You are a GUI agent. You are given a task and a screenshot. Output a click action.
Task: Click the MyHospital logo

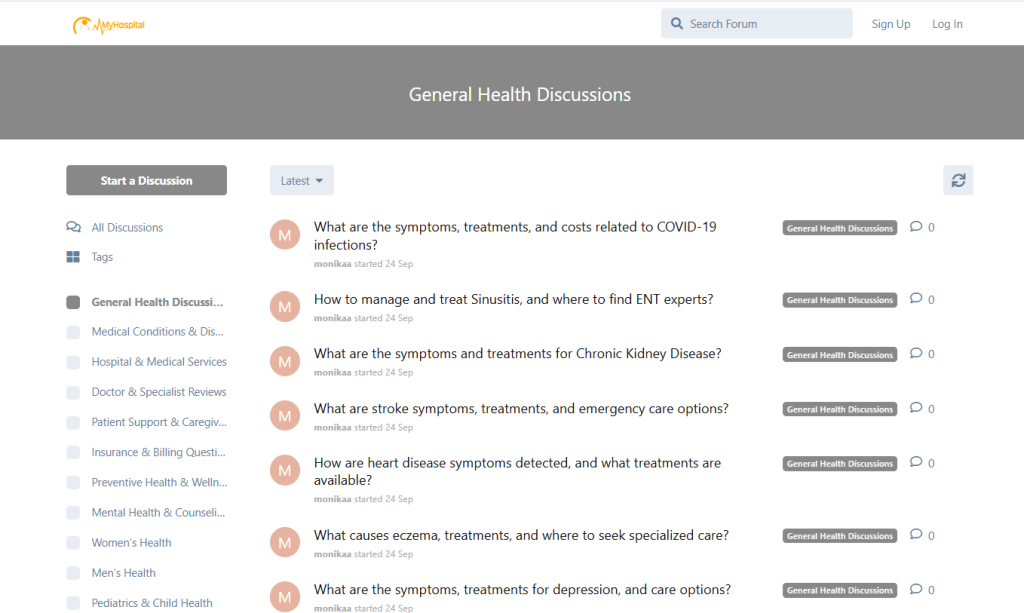108,25
